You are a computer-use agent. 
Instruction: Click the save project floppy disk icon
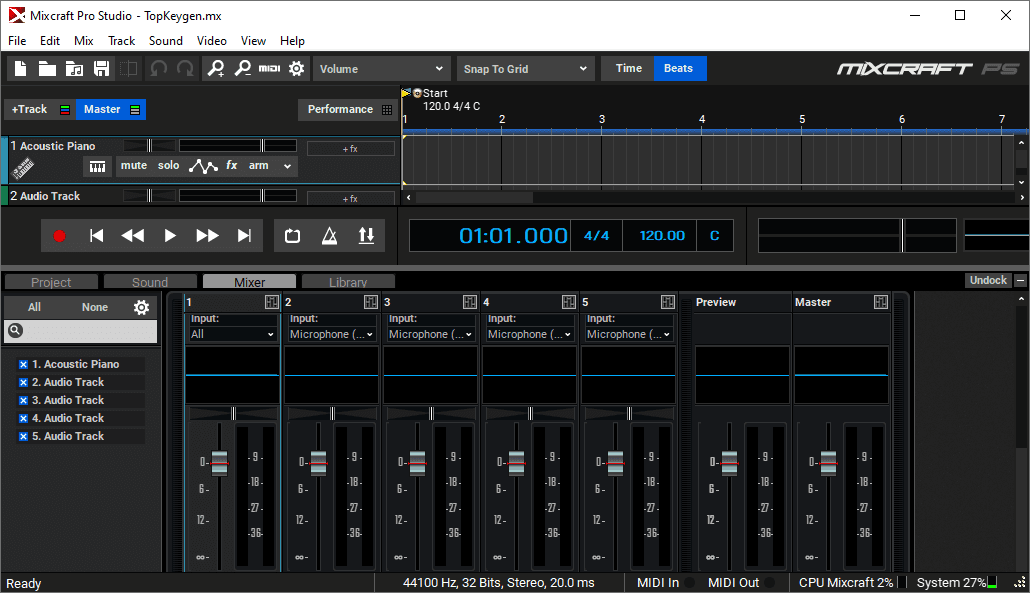(101, 69)
